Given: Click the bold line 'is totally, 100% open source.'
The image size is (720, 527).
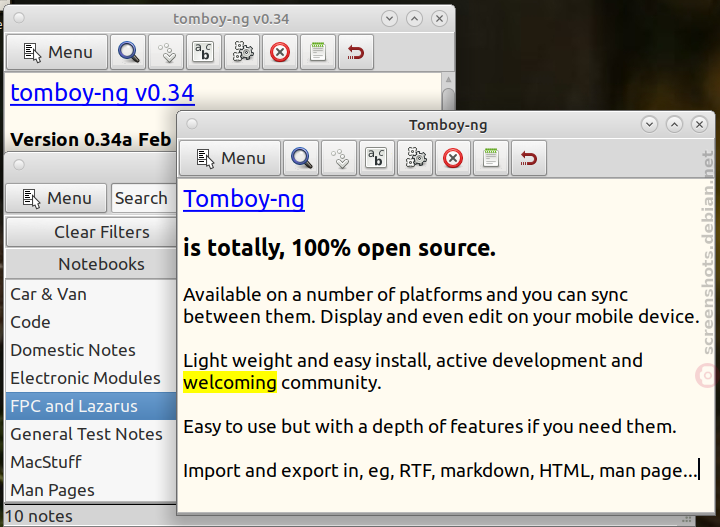Looking at the screenshot, I should click(339, 248).
